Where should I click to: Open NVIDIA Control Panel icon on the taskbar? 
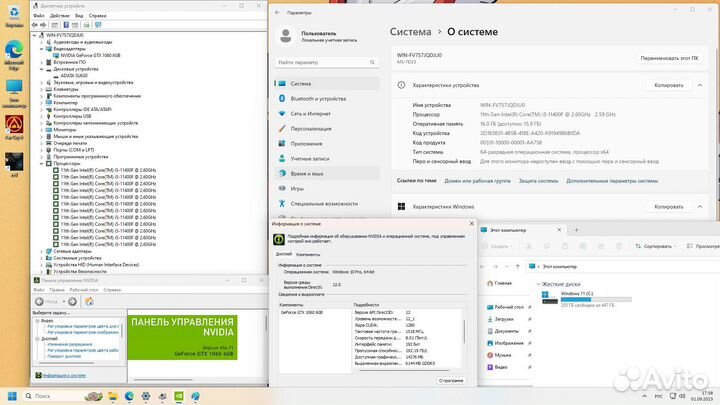tap(179, 396)
